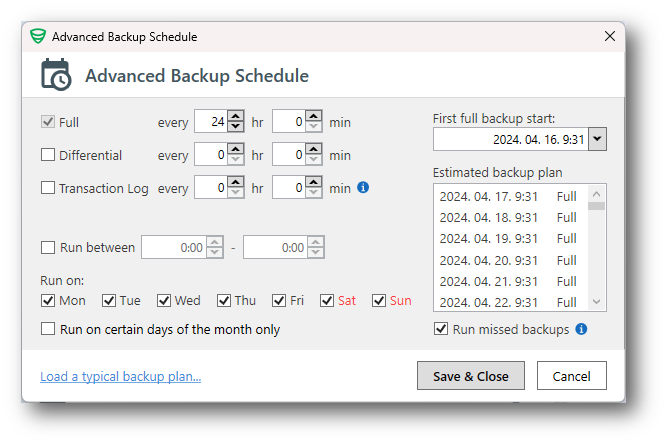
Task: Uncheck the Run missed backups option
Action: point(441,329)
